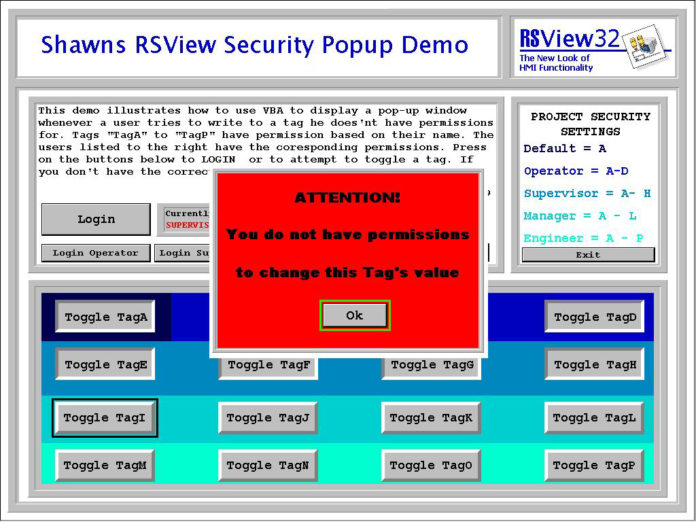Click the red SUPERVIS current user text
The image size is (696, 522).
[187, 225]
